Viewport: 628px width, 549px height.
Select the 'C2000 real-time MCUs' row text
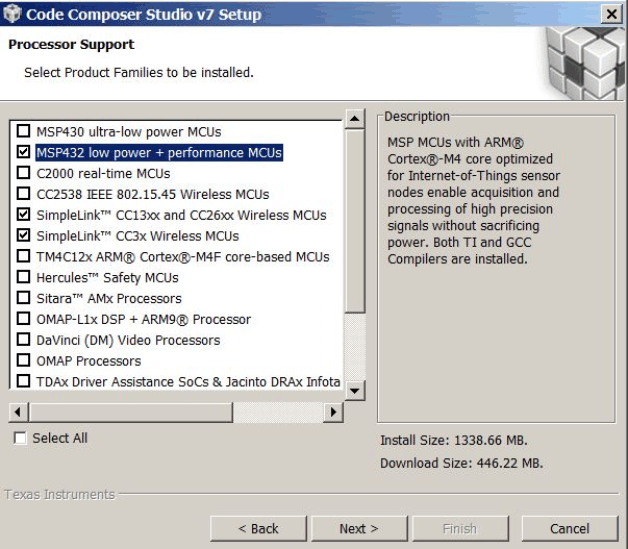pyautogui.click(x=103, y=173)
